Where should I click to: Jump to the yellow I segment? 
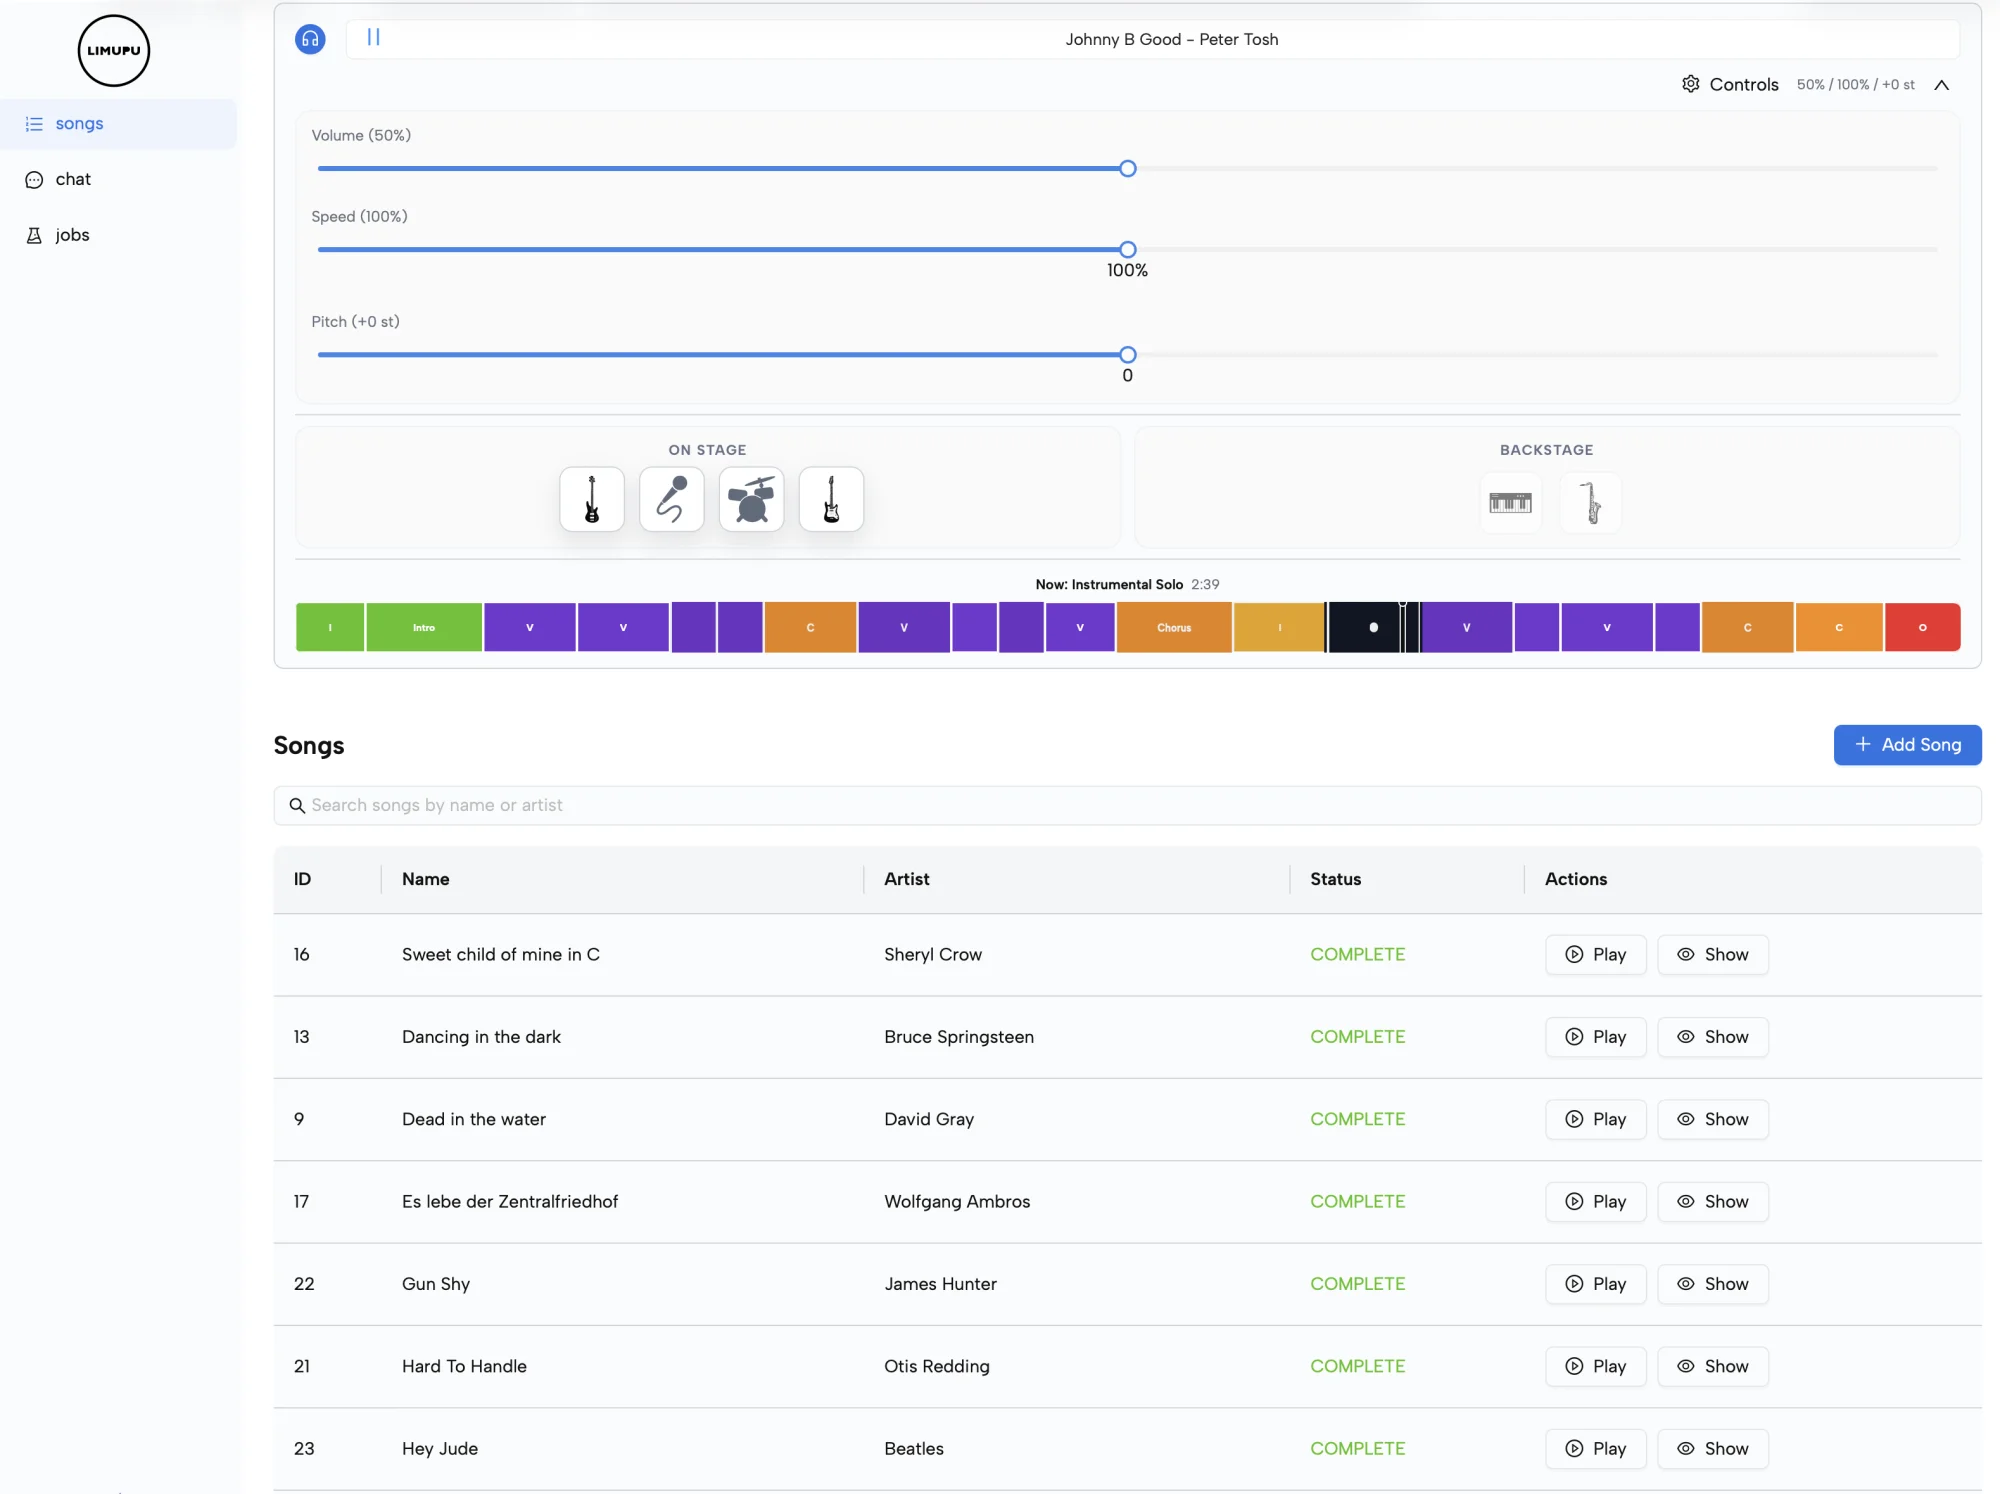pos(1279,628)
